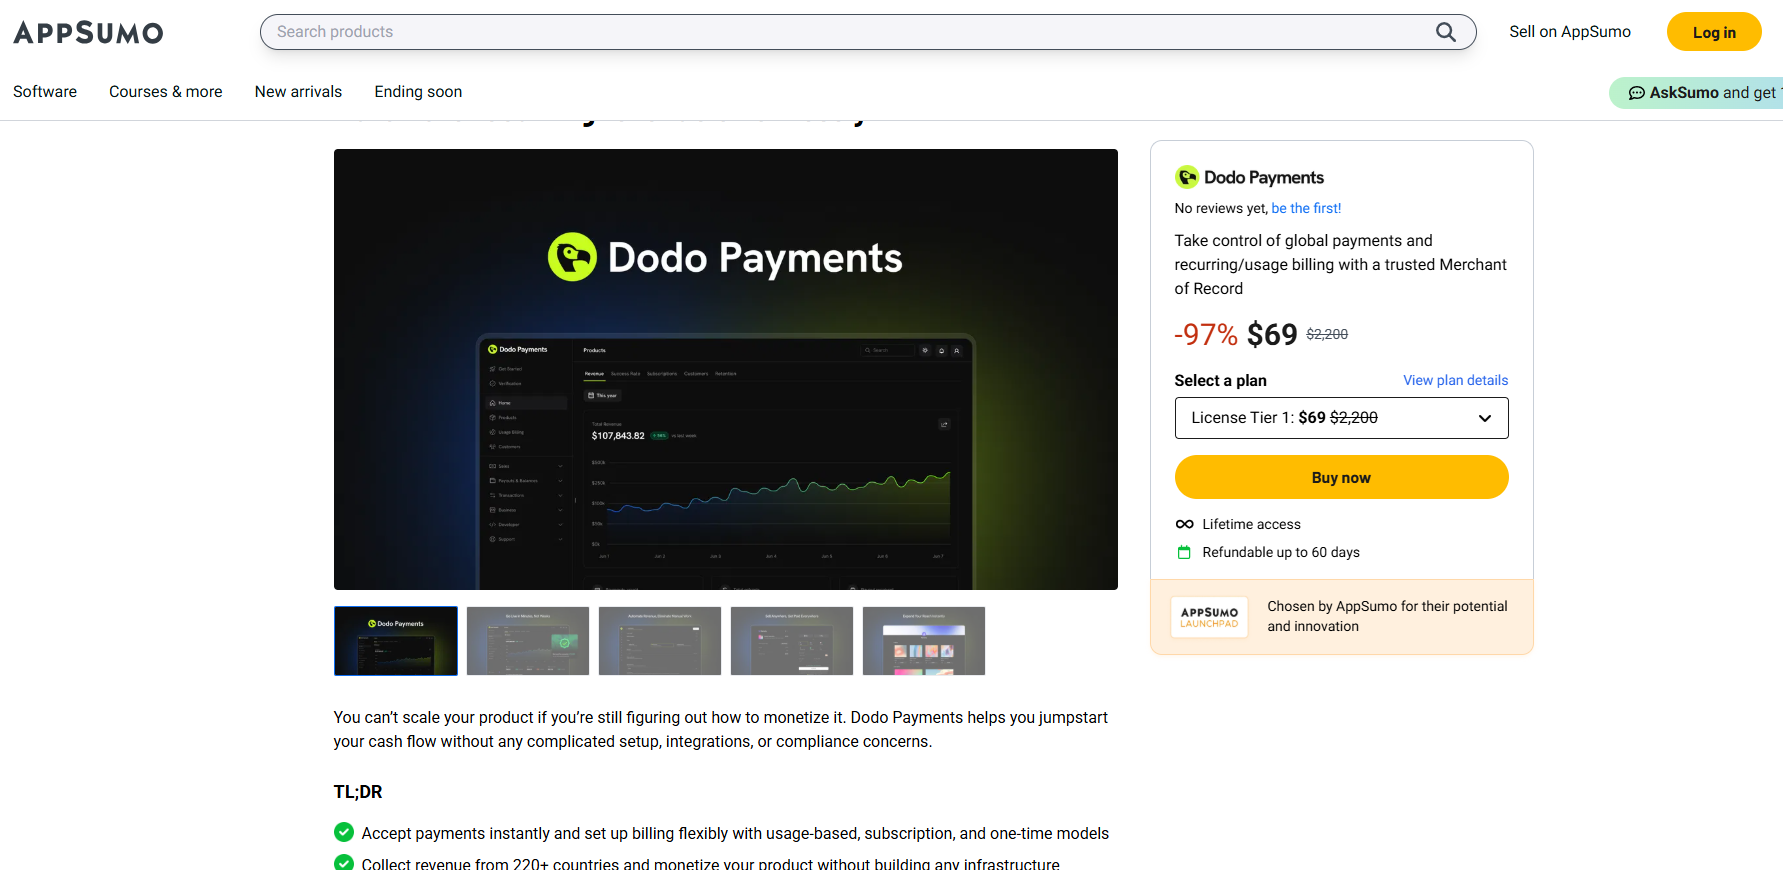This screenshot has width=1783, height=870.
Task: Click the AppSumo logo
Action: click(x=88, y=33)
